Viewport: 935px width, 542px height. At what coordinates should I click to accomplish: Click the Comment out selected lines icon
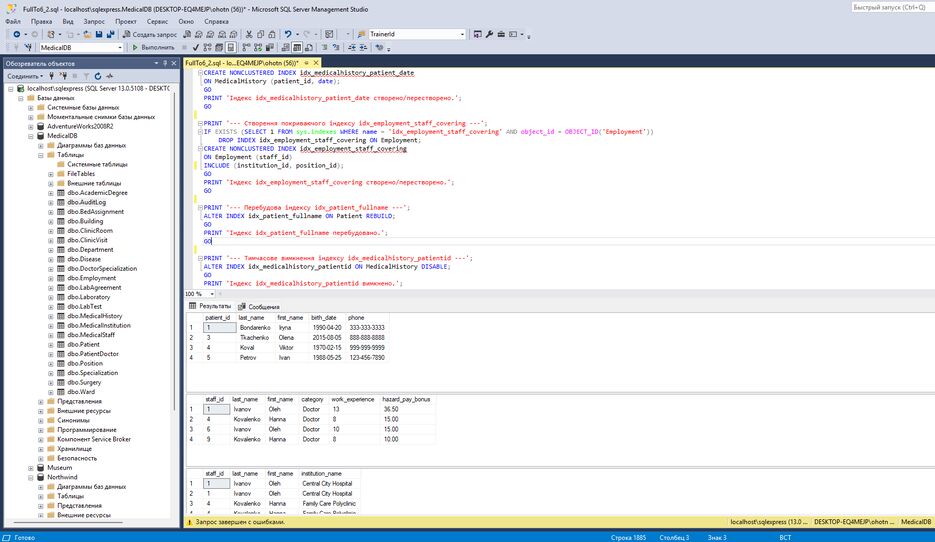324,47
